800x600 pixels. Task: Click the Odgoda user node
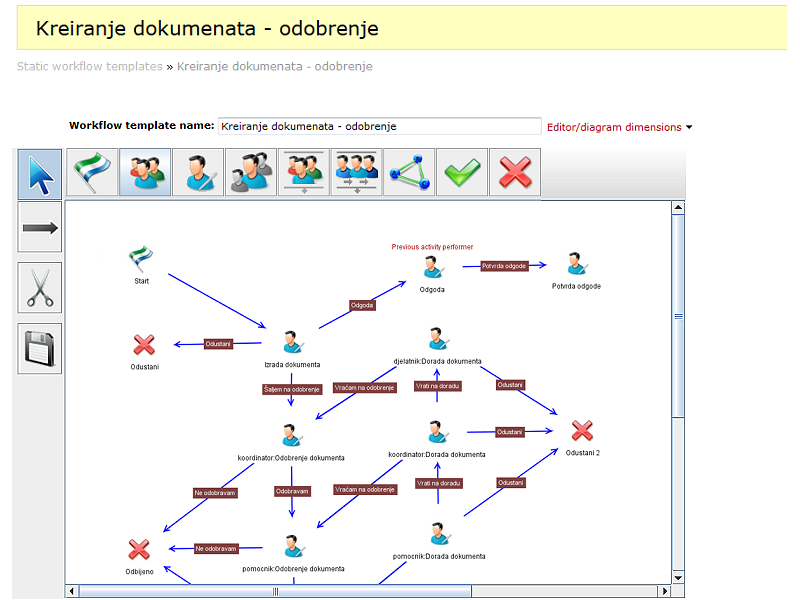[433, 267]
